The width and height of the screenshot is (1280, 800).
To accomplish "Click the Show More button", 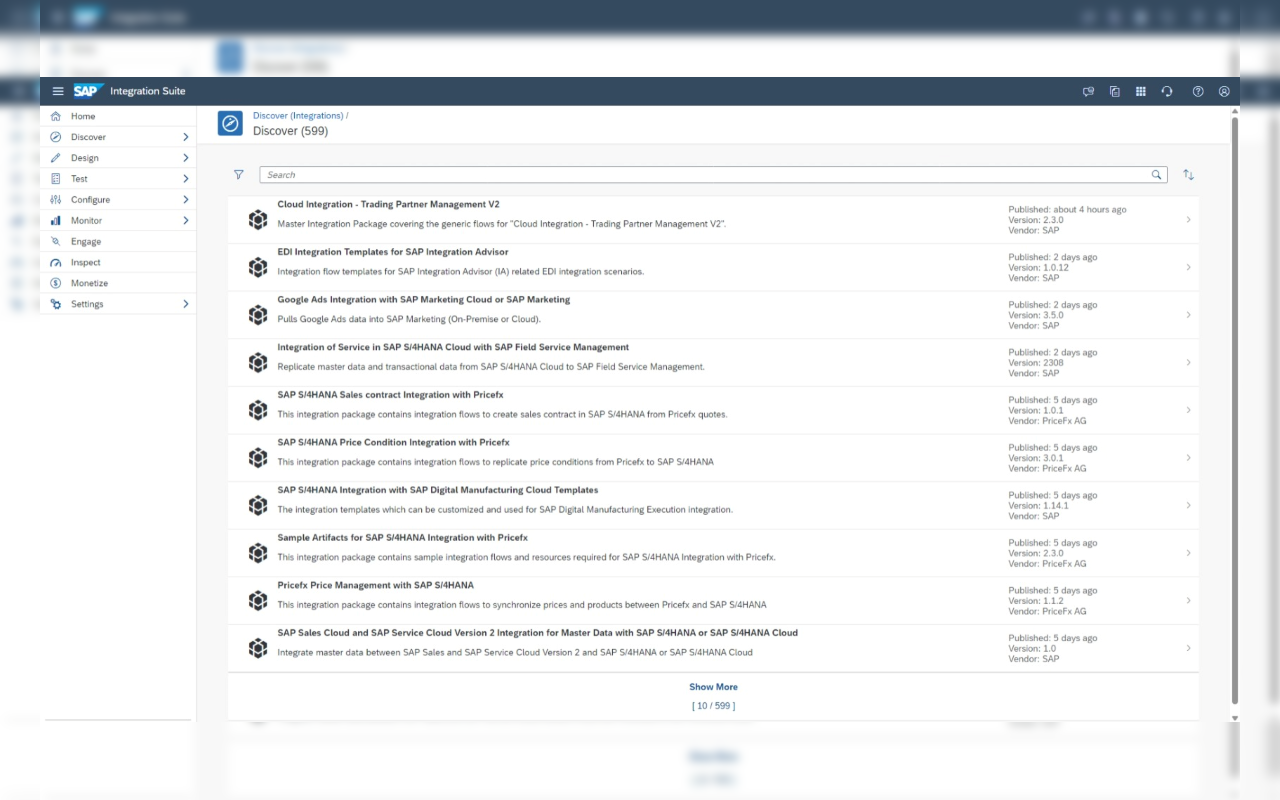I will click(713, 687).
